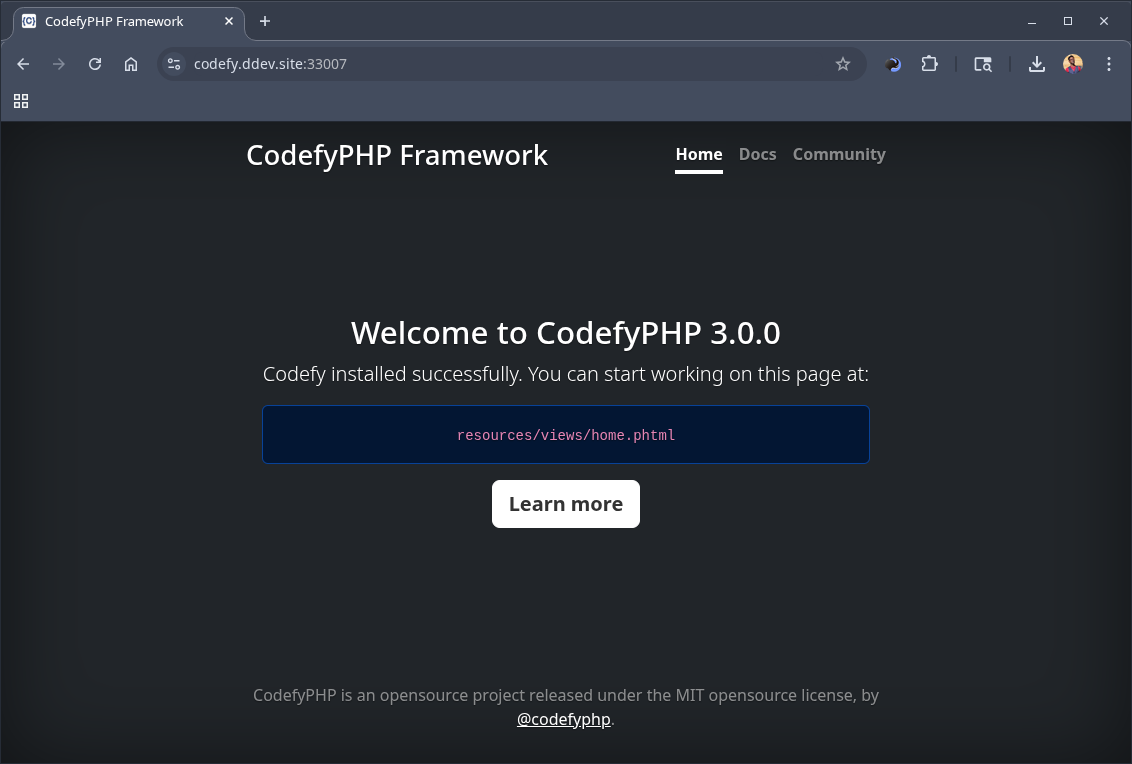Open the Extensions puzzle icon
This screenshot has width=1132, height=764.
coord(929,63)
